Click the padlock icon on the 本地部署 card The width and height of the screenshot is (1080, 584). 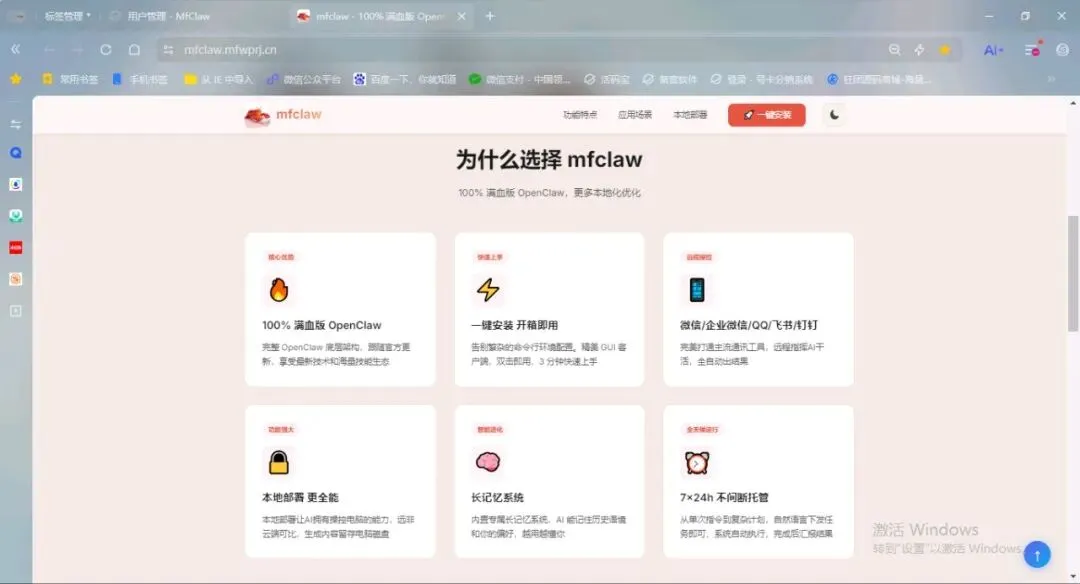[278, 462]
